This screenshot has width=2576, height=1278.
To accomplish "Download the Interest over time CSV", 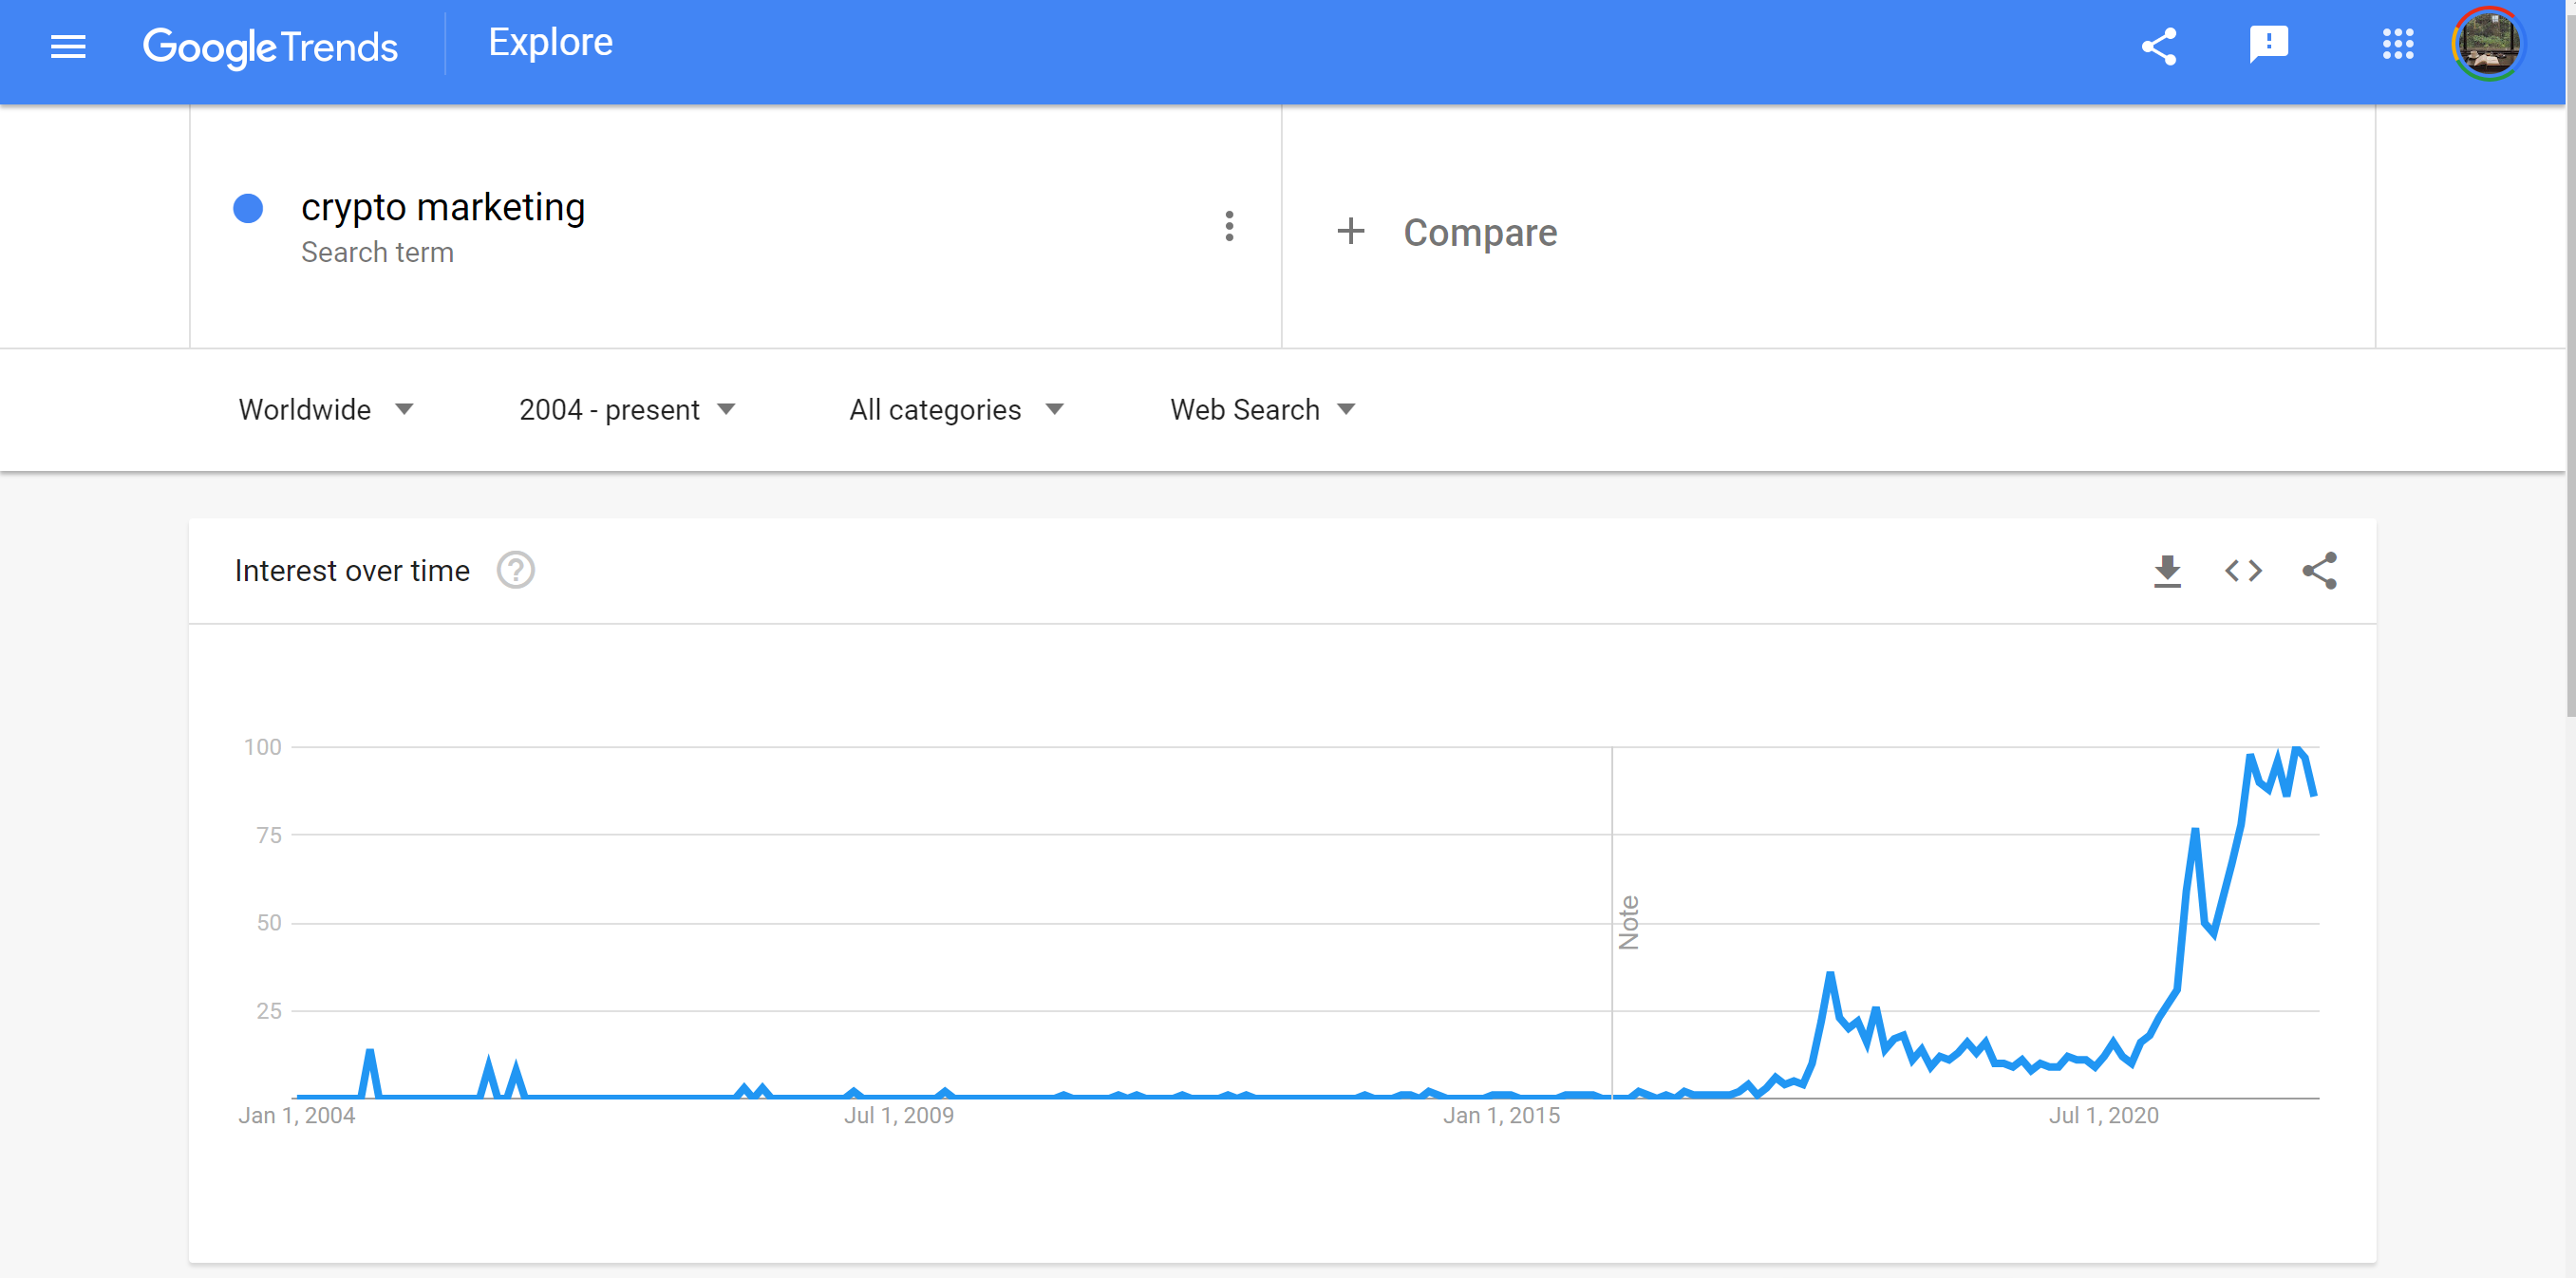I will (2167, 570).
